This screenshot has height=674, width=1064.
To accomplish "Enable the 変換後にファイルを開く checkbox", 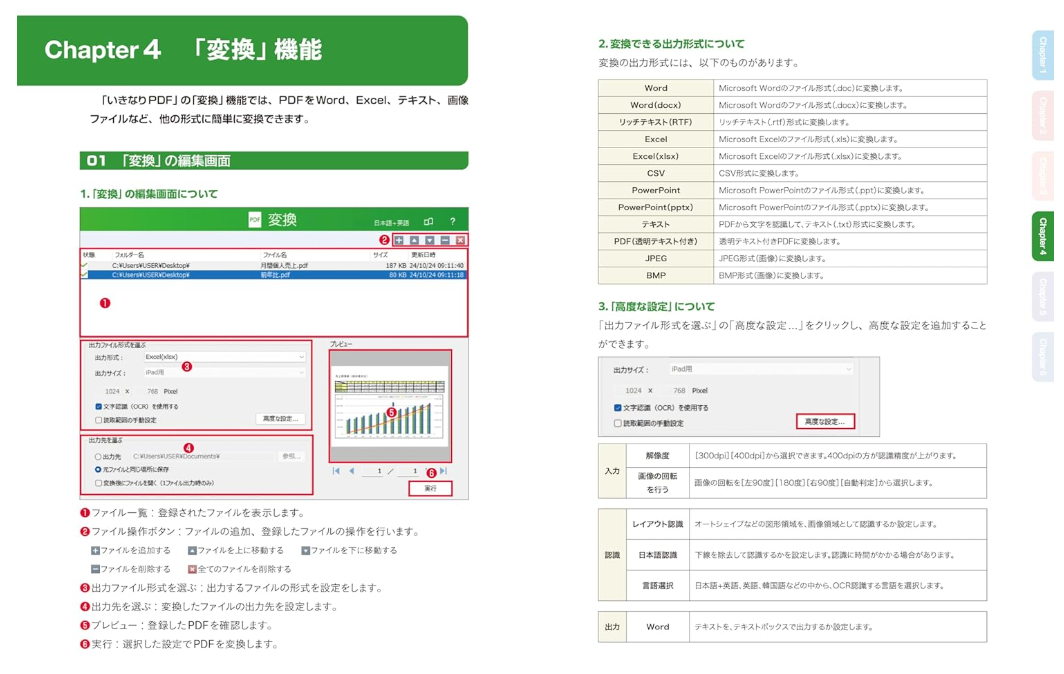I will pos(98,482).
